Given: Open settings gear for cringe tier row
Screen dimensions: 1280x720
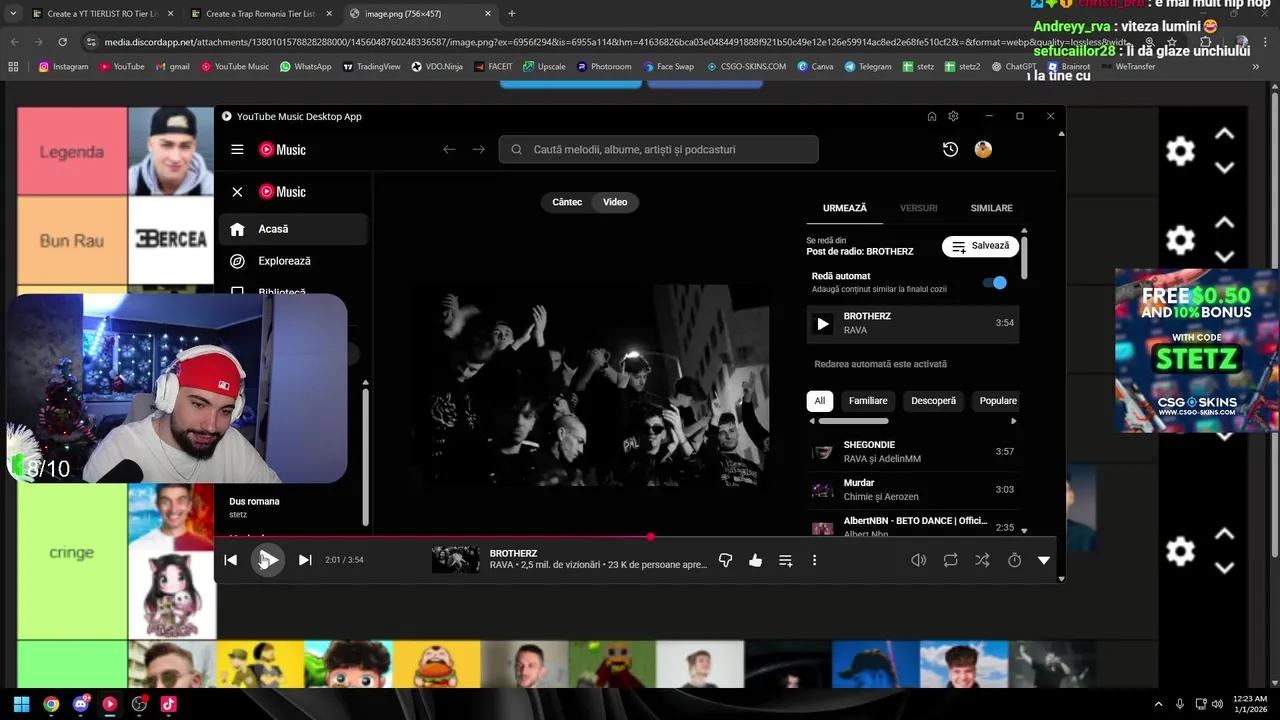Looking at the screenshot, I should tap(1180, 551).
